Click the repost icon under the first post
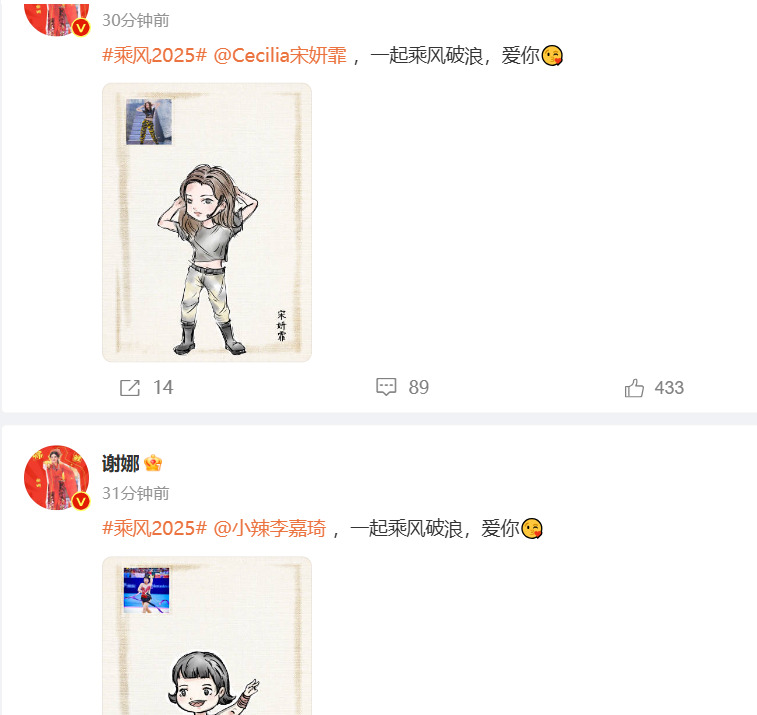Image resolution: width=757 pixels, height=715 pixels. pyautogui.click(x=129, y=388)
